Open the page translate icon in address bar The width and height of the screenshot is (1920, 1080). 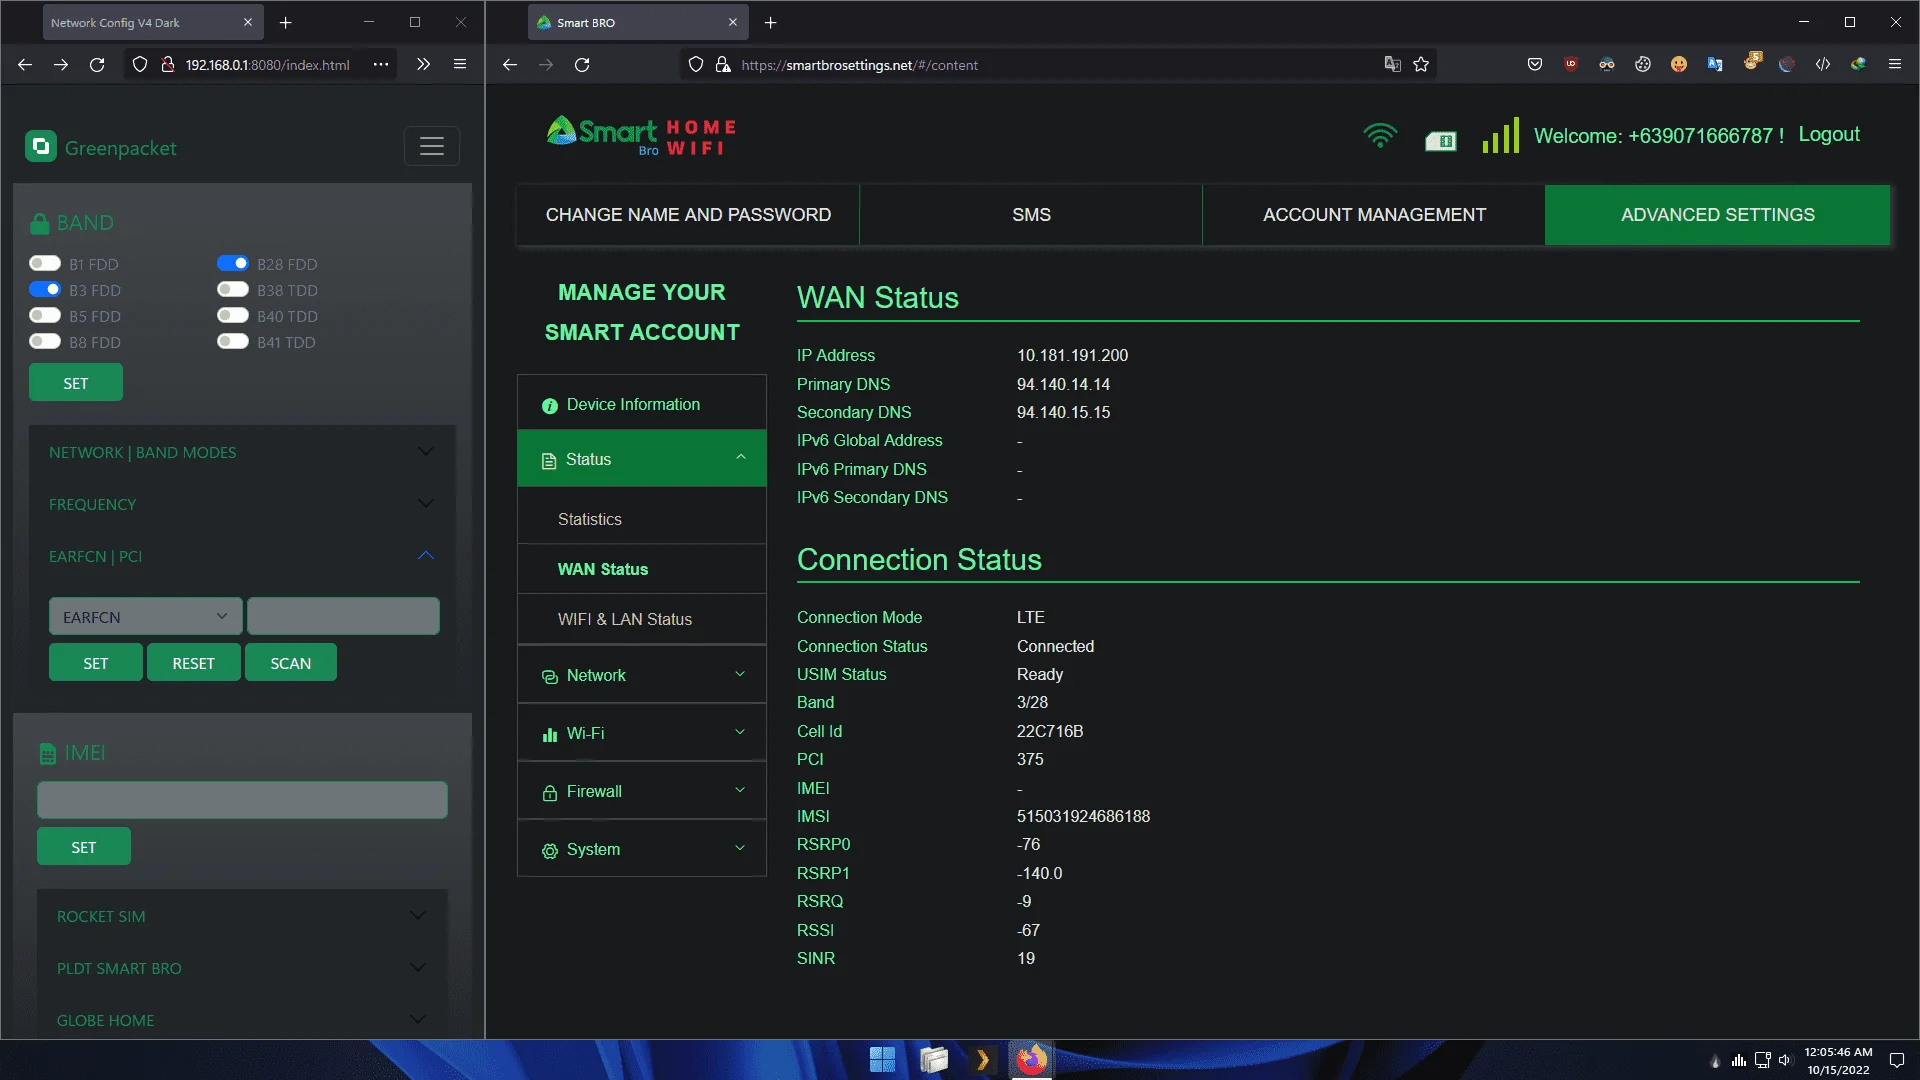point(1392,65)
